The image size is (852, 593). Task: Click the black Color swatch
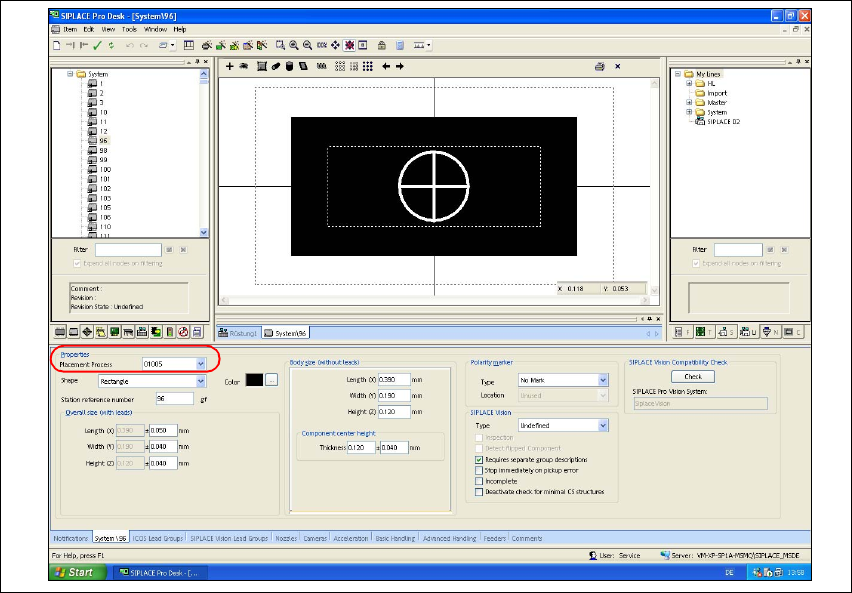254,380
